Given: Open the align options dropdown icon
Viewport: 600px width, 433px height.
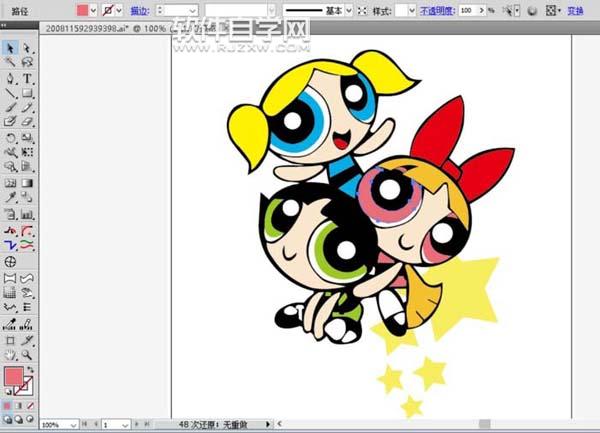Looking at the screenshot, I should point(551,11).
